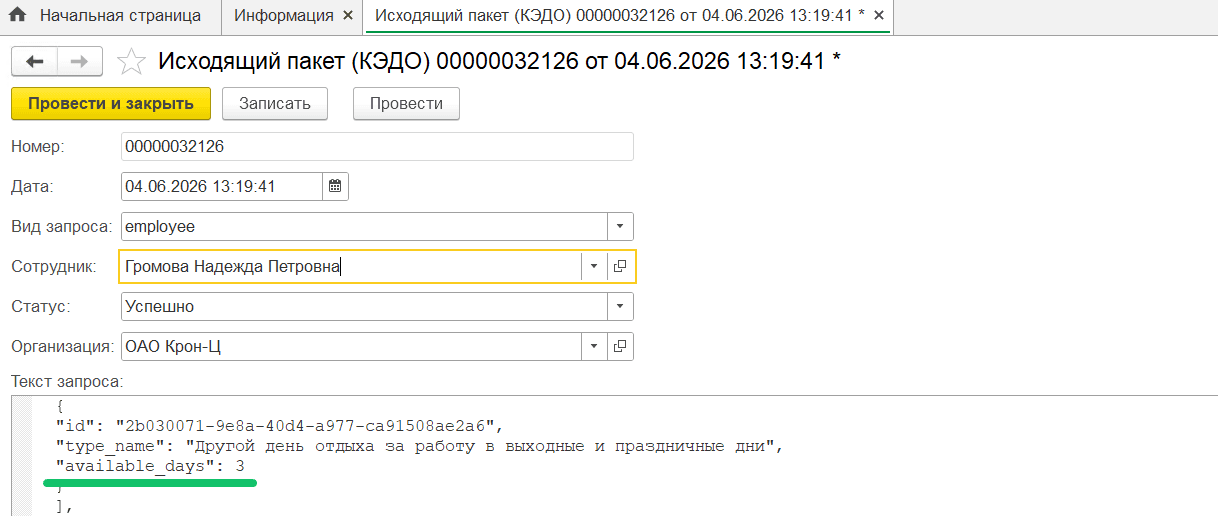The width and height of the screenshot is (1218, 516).
Task: Focus the Номер input field
Action: [x=377, y=146]
